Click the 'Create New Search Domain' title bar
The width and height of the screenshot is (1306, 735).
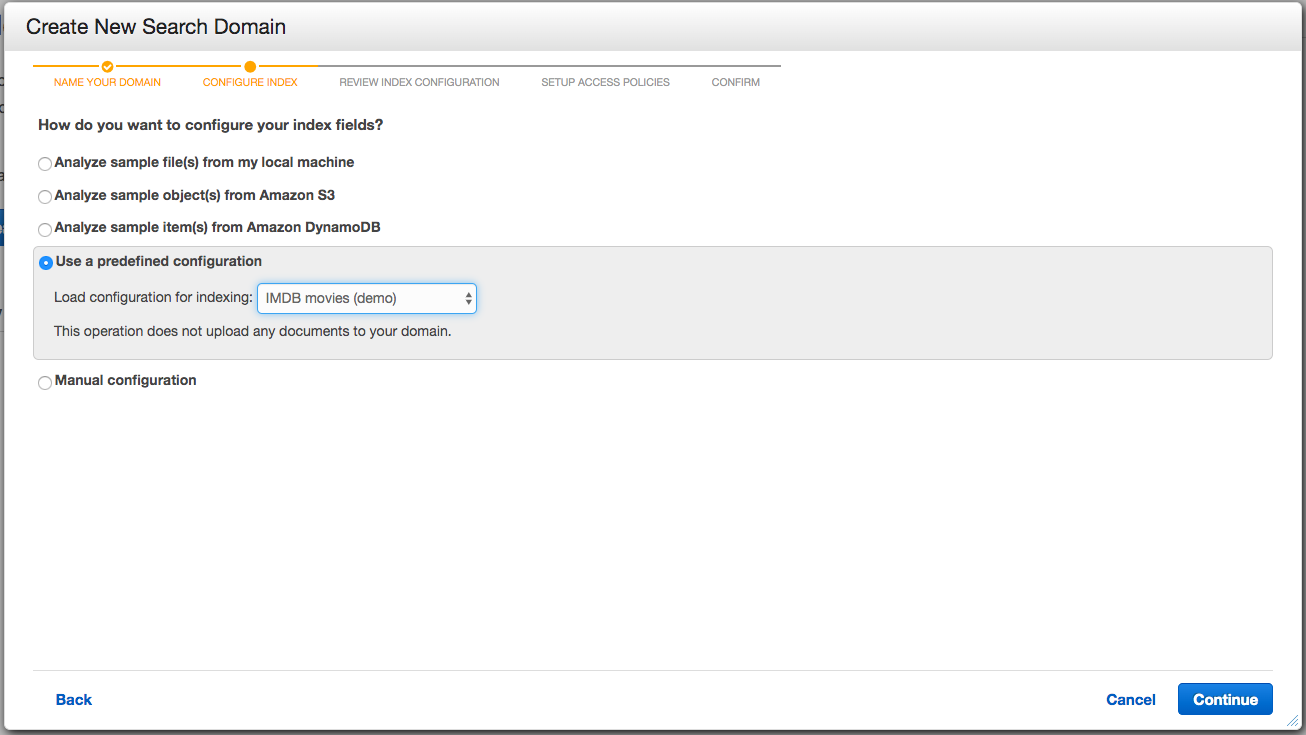coord(156,27)
